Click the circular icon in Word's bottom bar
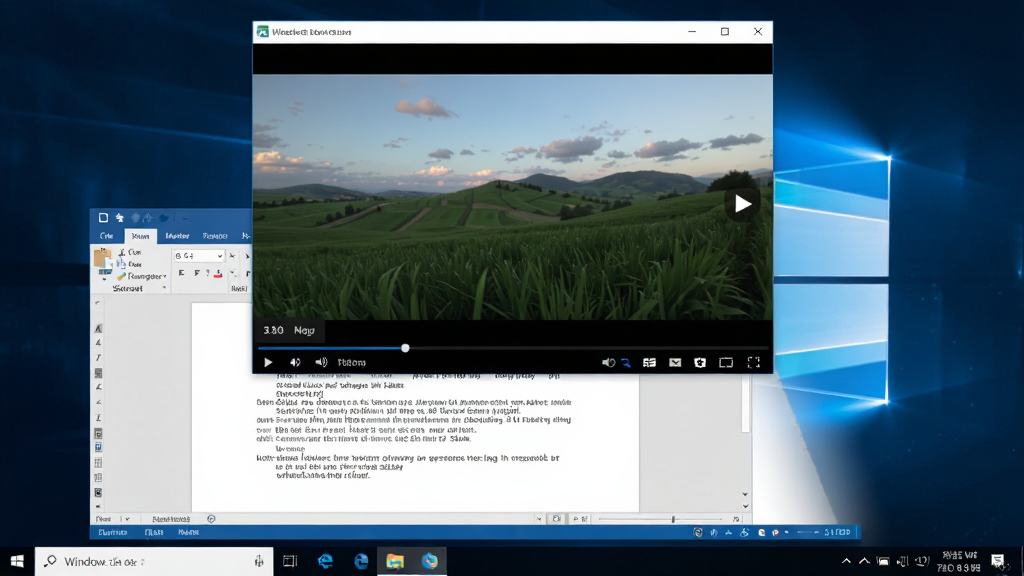1024x576 pixels. tap(211, 519)
